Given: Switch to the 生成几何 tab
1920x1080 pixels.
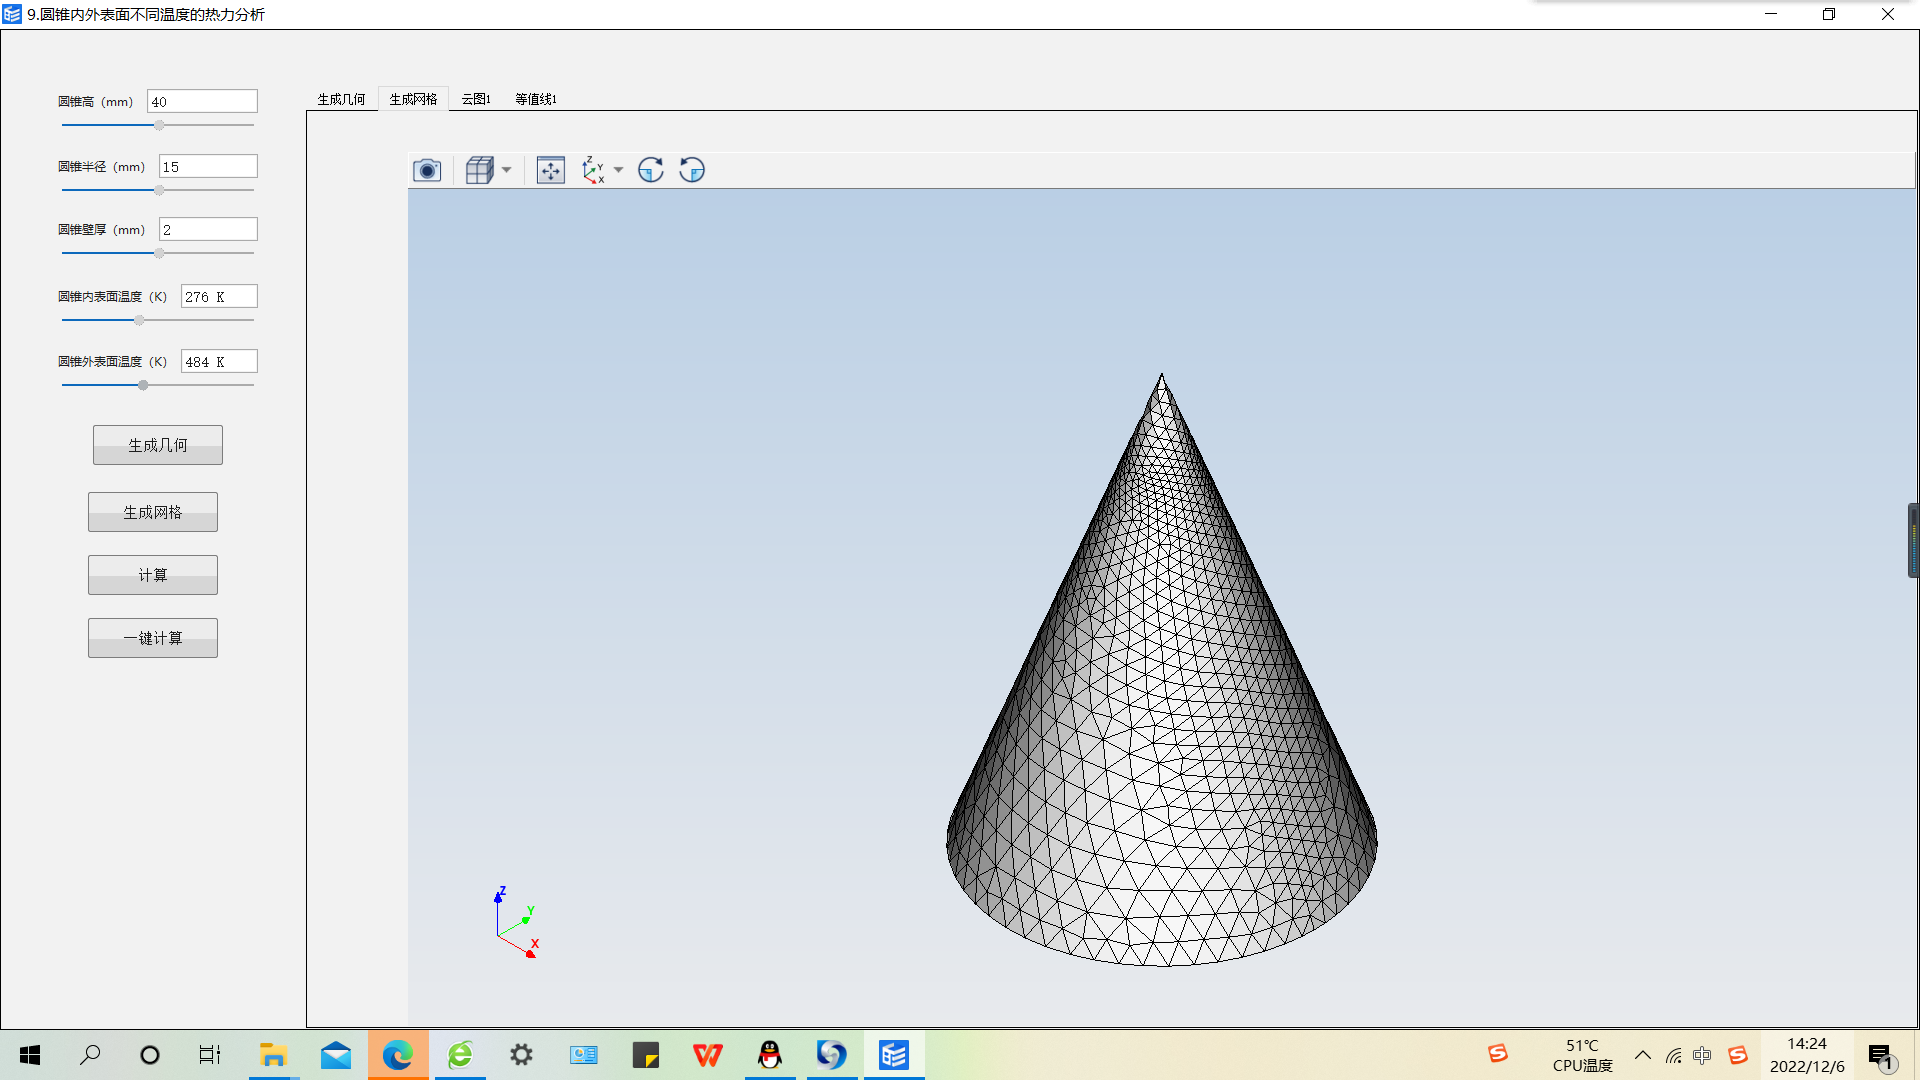Looking at the screenshot, I should point(341,99).
